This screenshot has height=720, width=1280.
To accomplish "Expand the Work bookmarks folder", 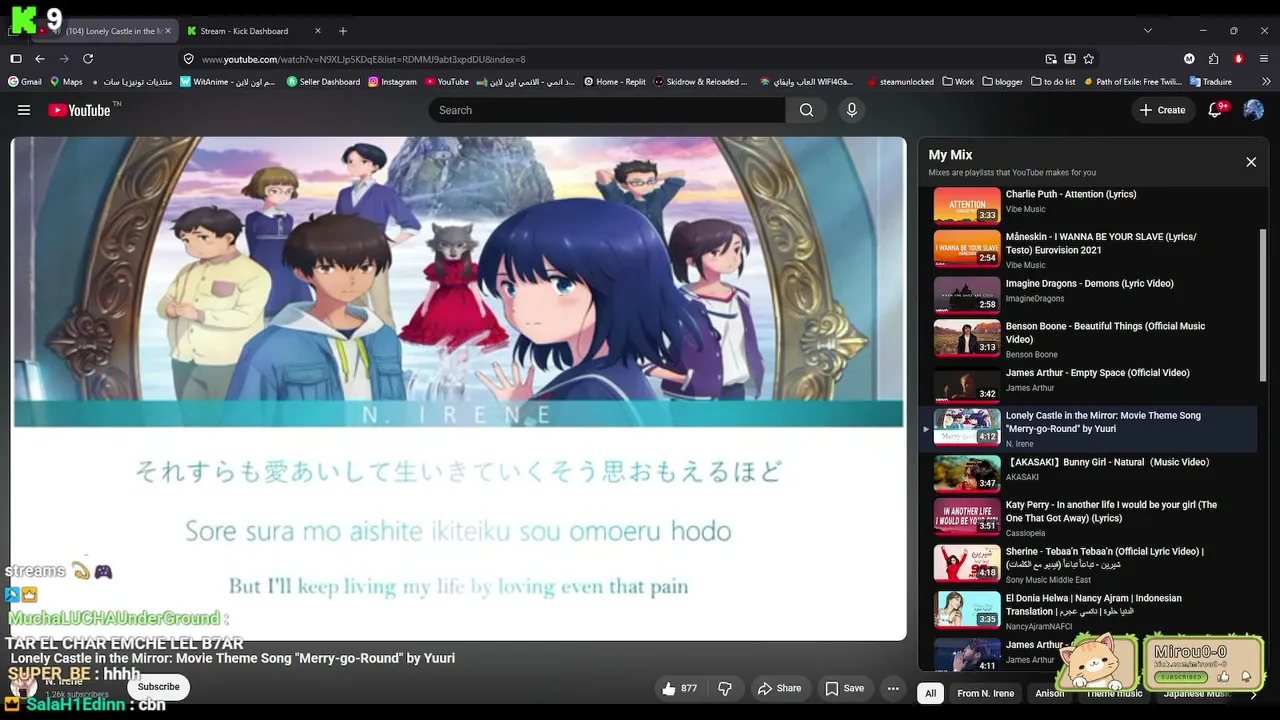I will coord(958,82).
